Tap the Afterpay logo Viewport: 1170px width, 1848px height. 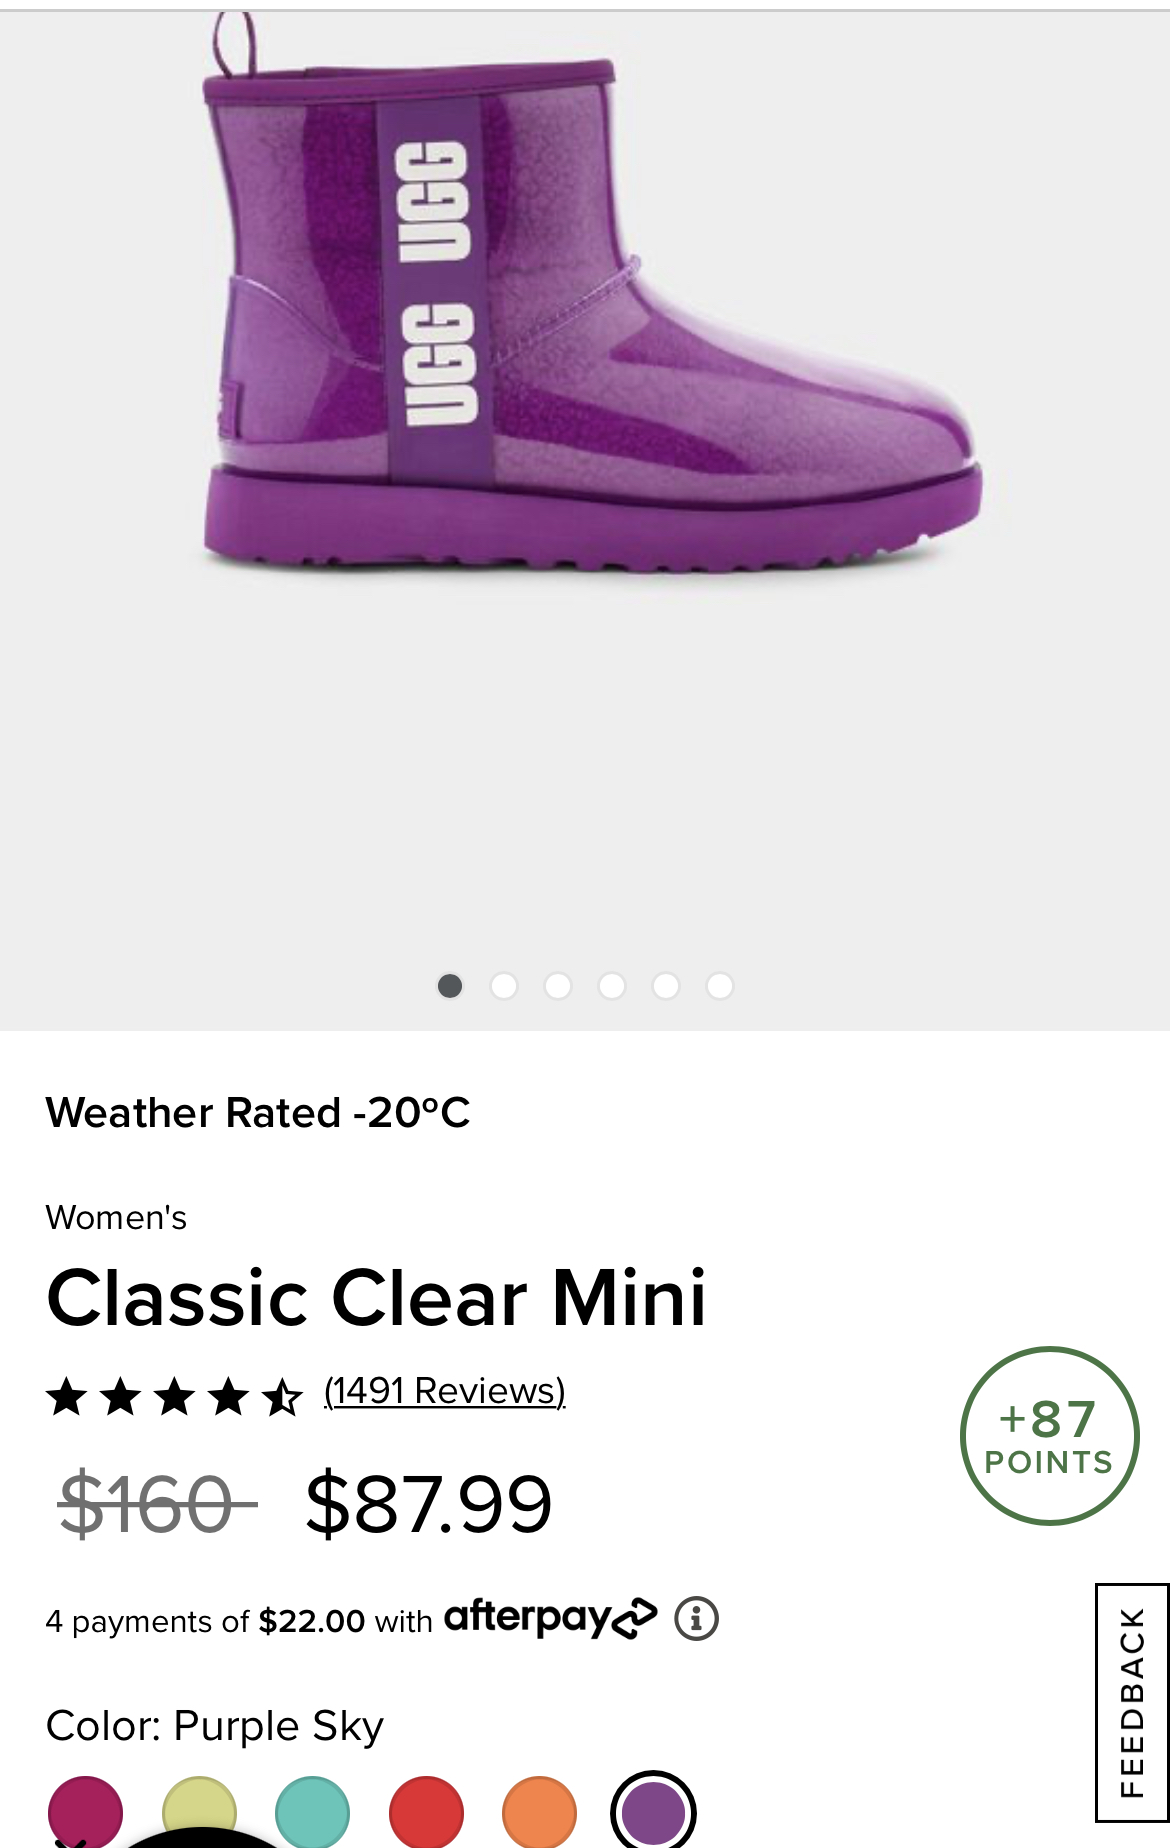pyautogui.click(x=551, y=1618)
